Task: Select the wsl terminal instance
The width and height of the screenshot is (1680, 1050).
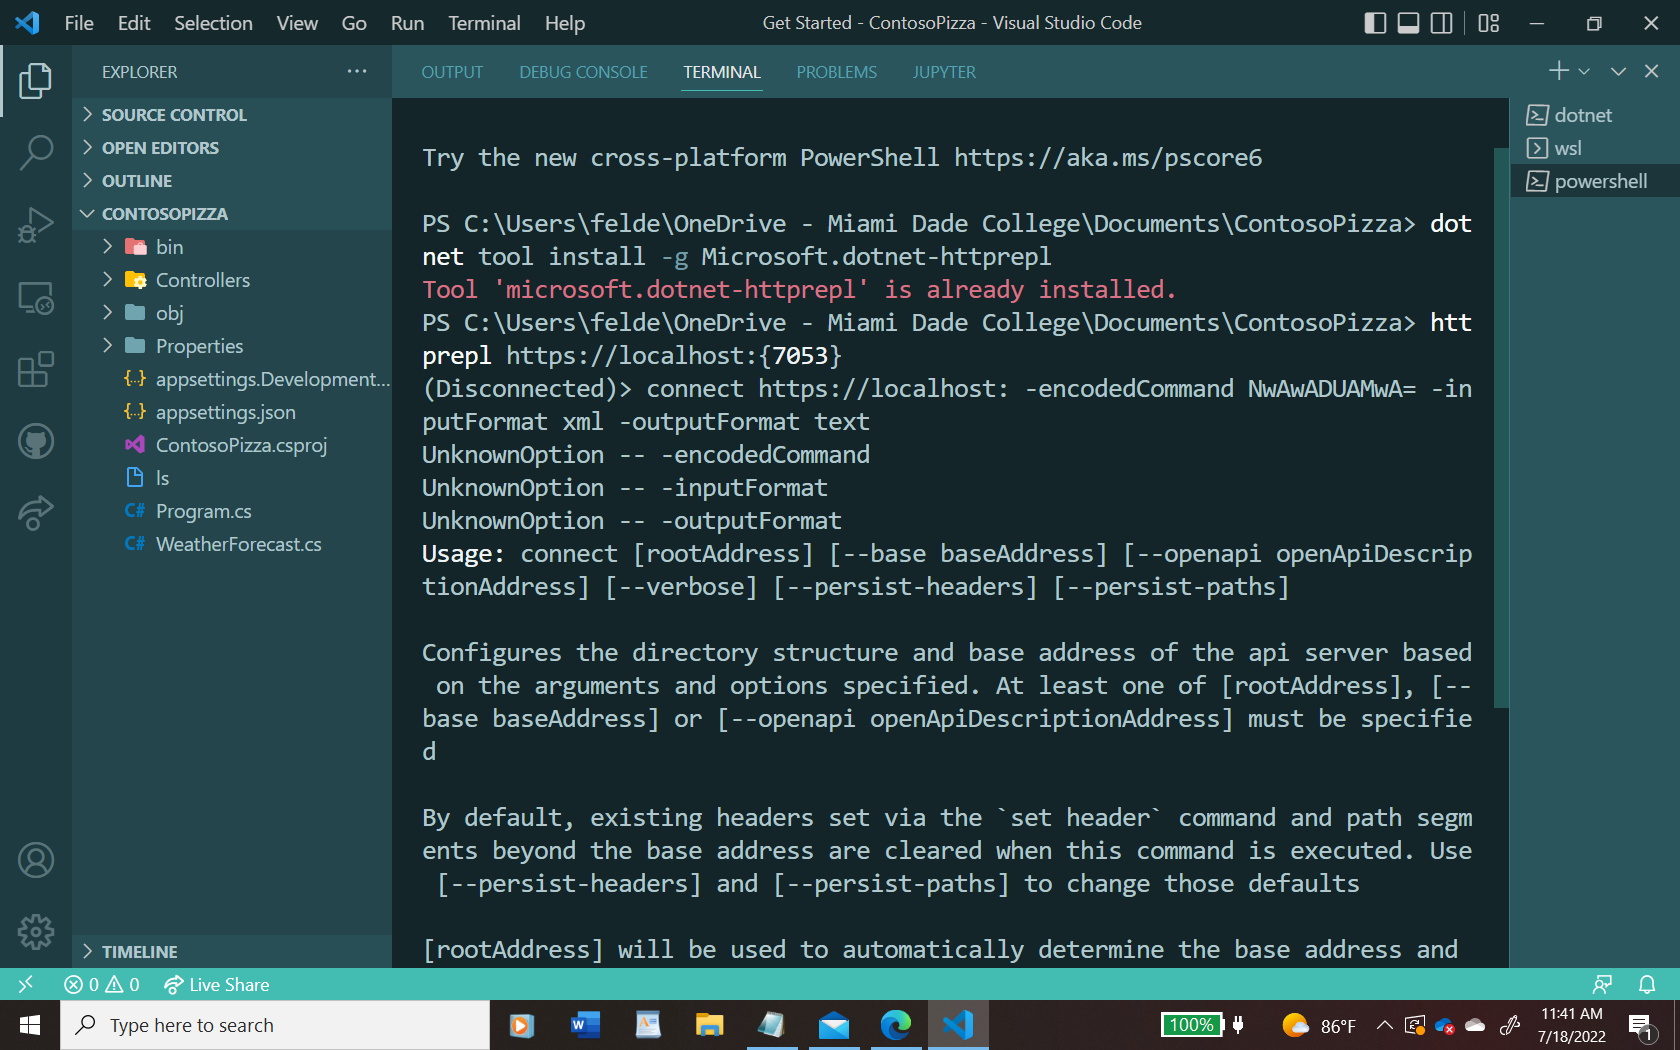Action: tap(1596, 148)
